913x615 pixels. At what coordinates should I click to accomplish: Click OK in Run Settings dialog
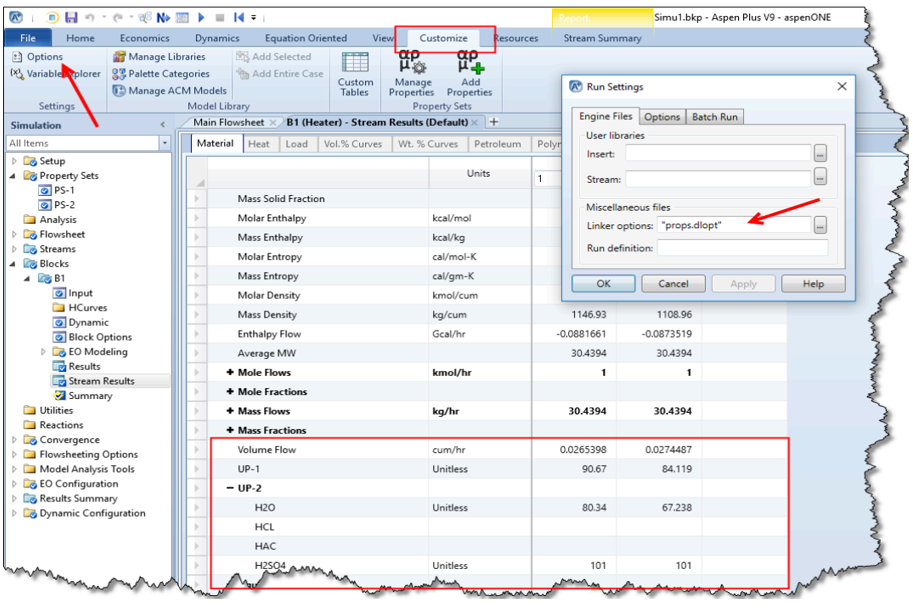tap(603, 284)
